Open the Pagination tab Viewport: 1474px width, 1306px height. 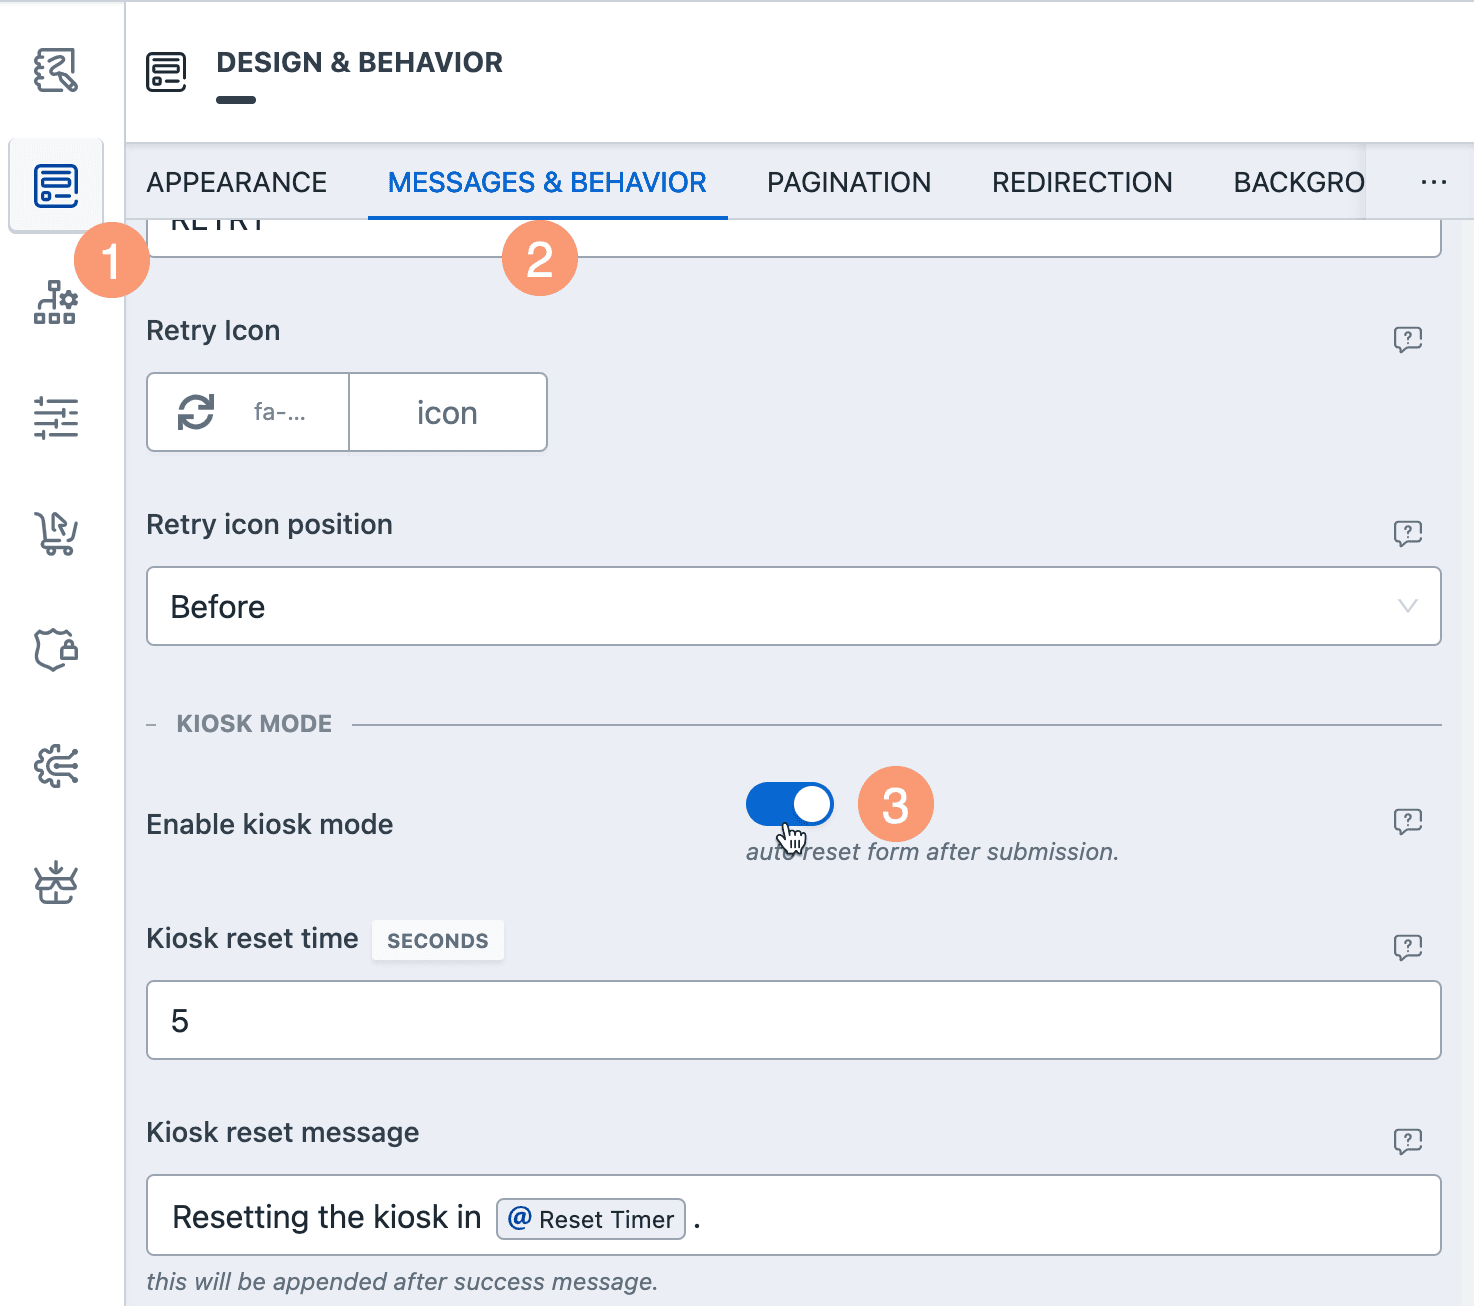[849, 182]
